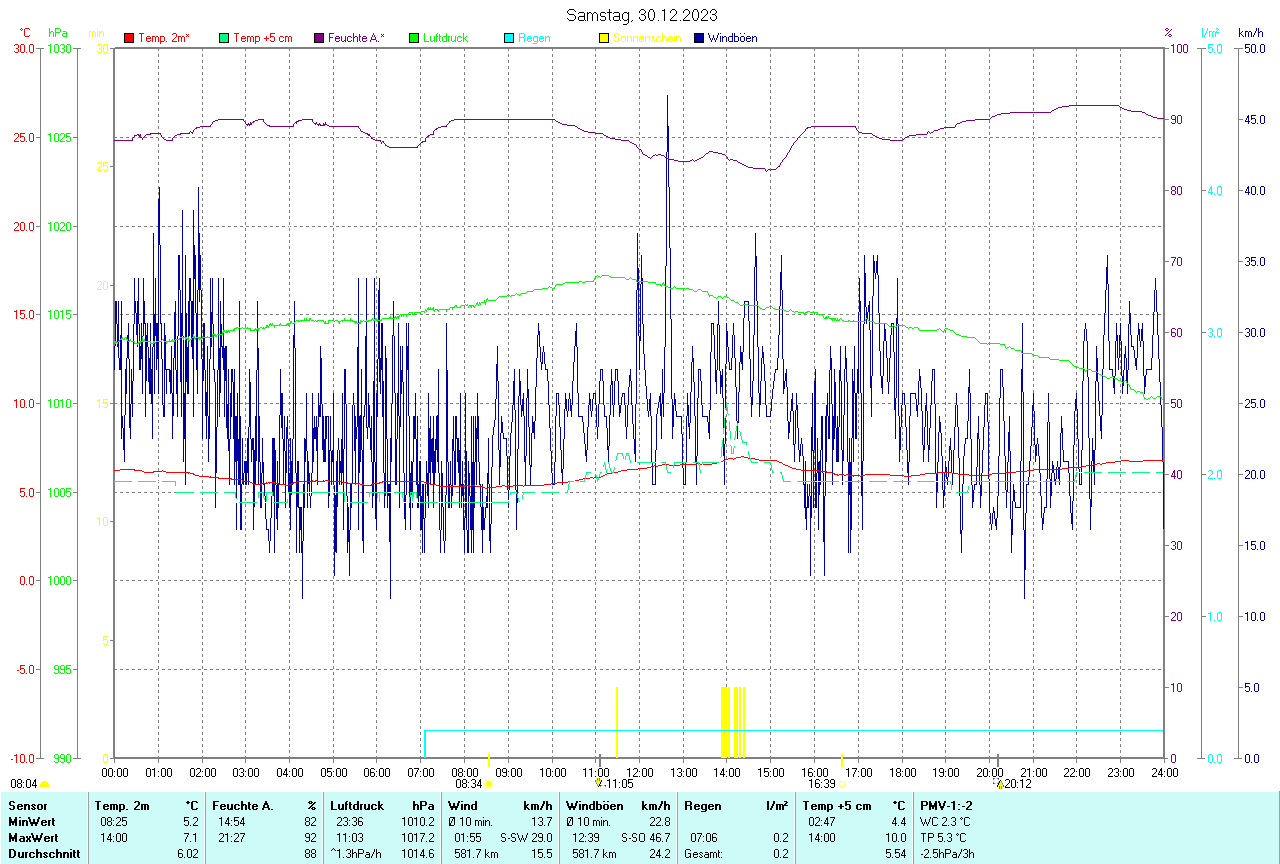Click the 24:00 tick label on time axis

coord(1164,772)
